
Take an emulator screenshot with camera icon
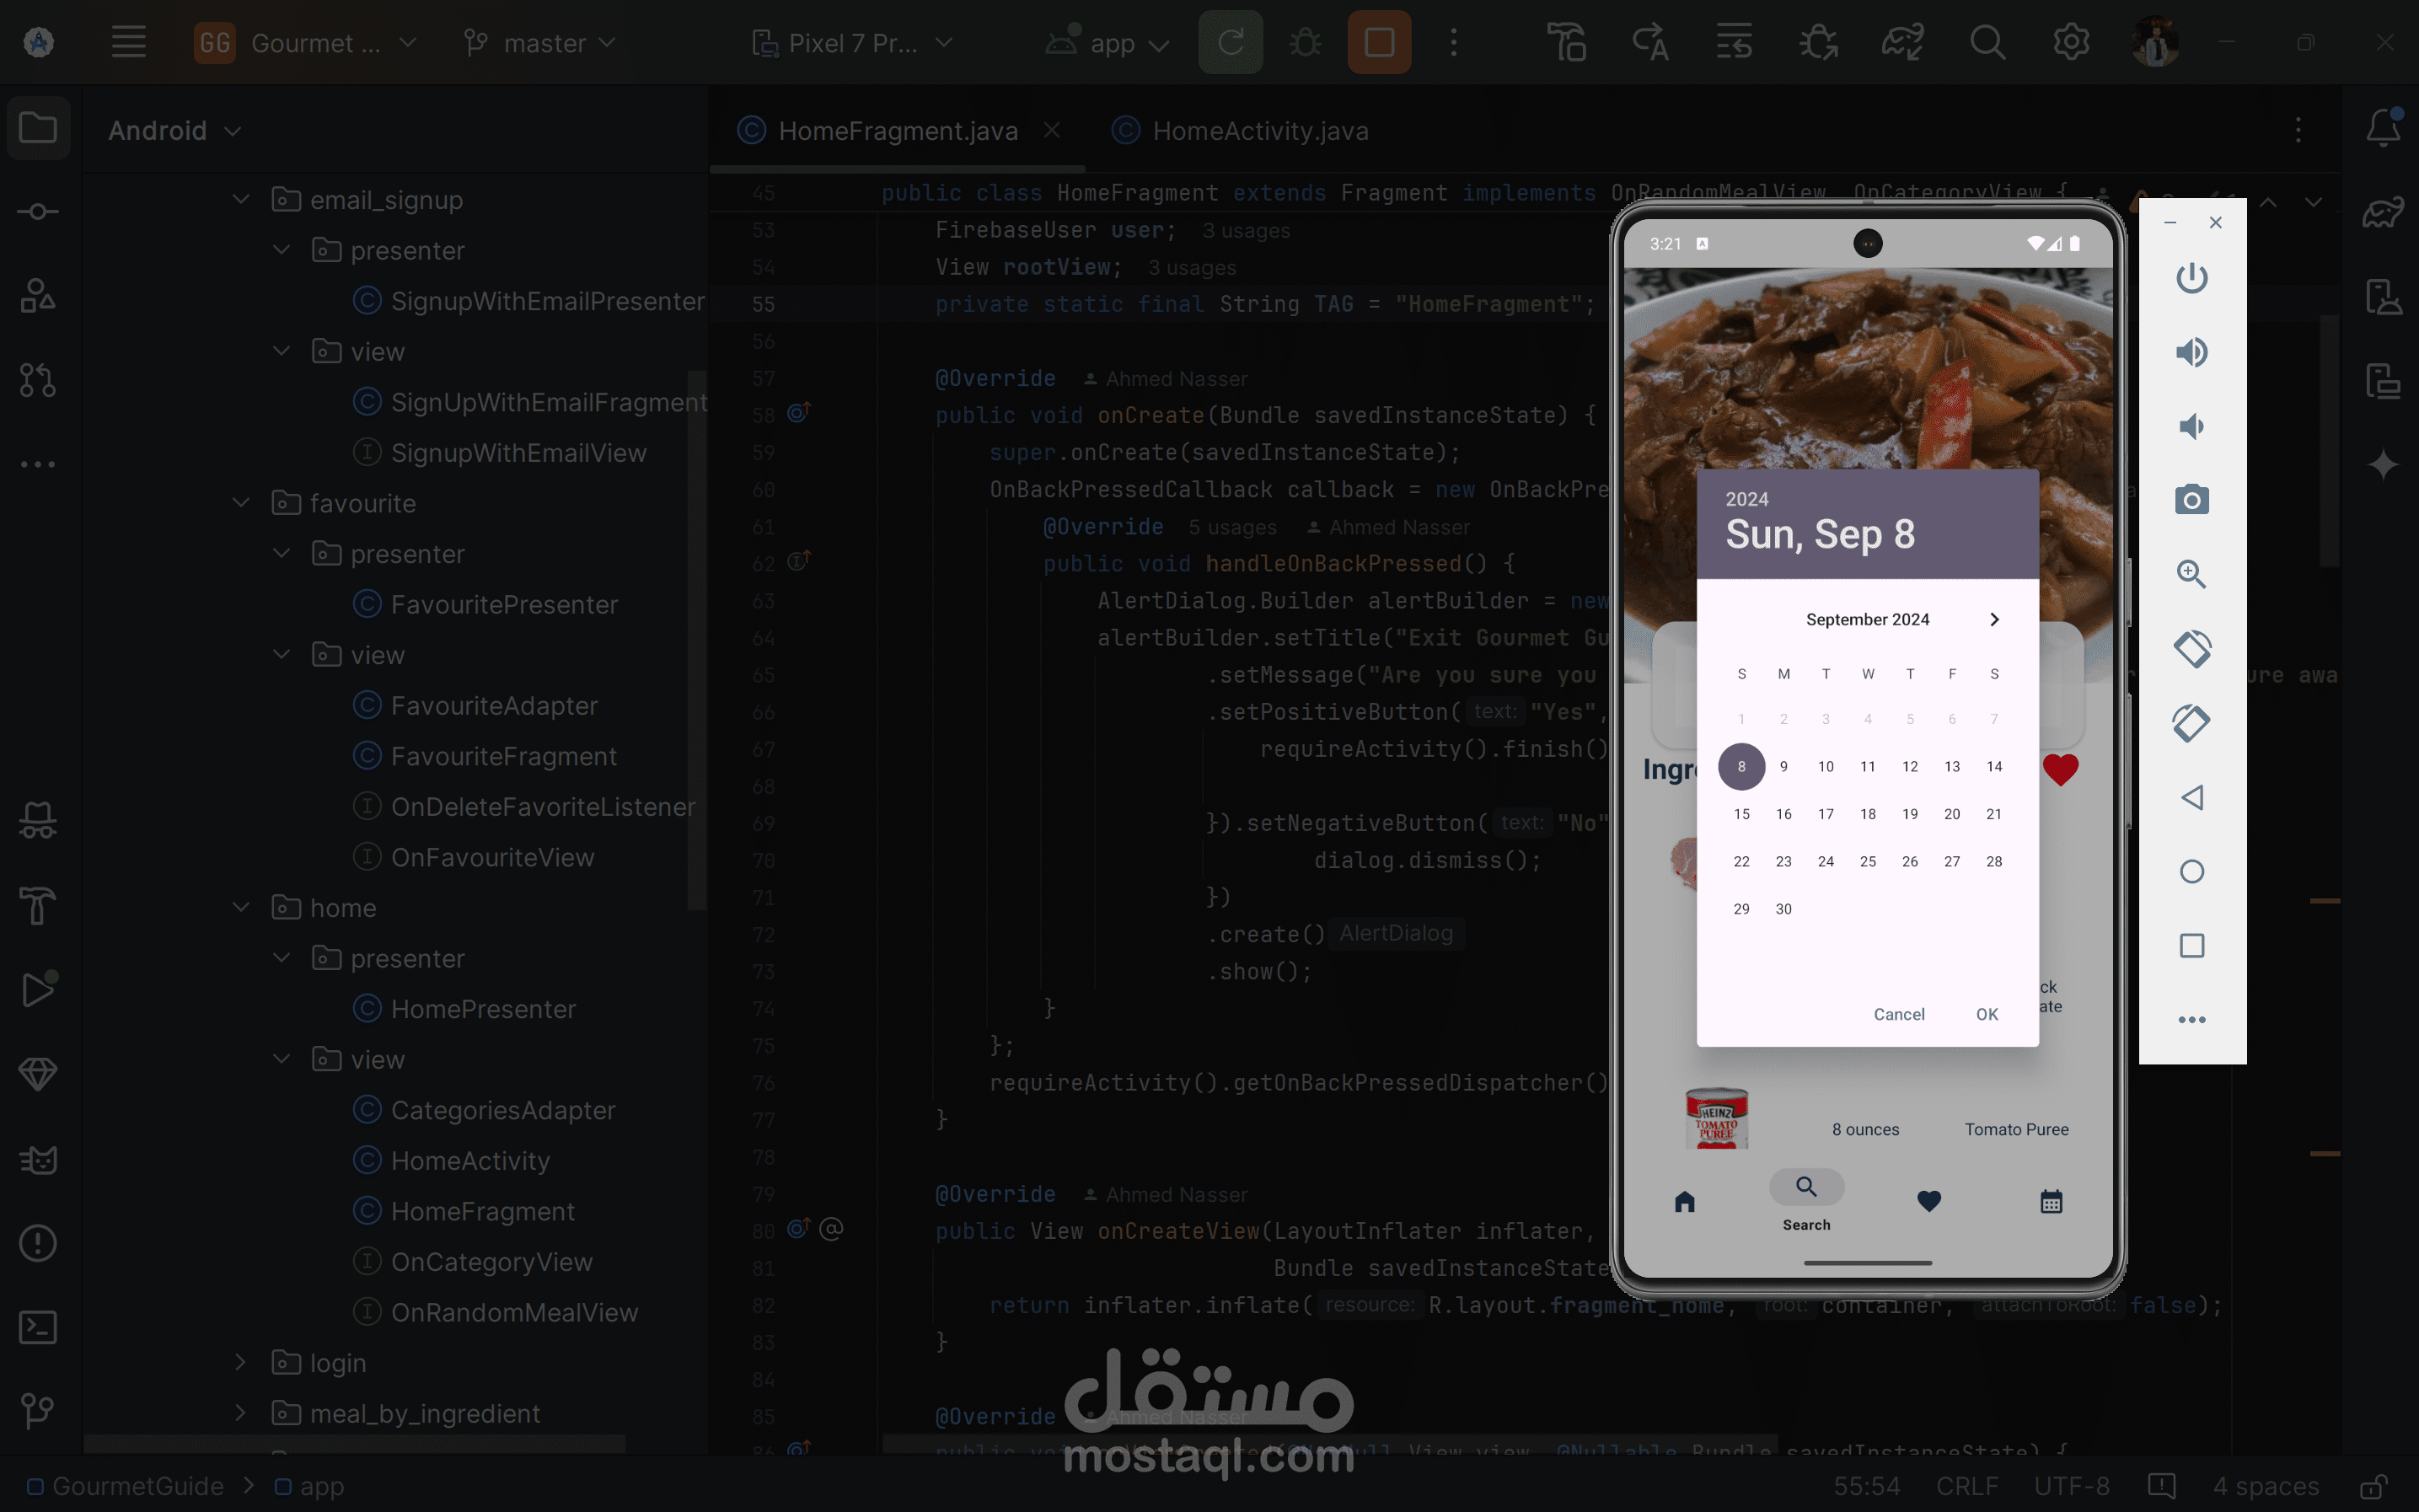point(2191,500)
